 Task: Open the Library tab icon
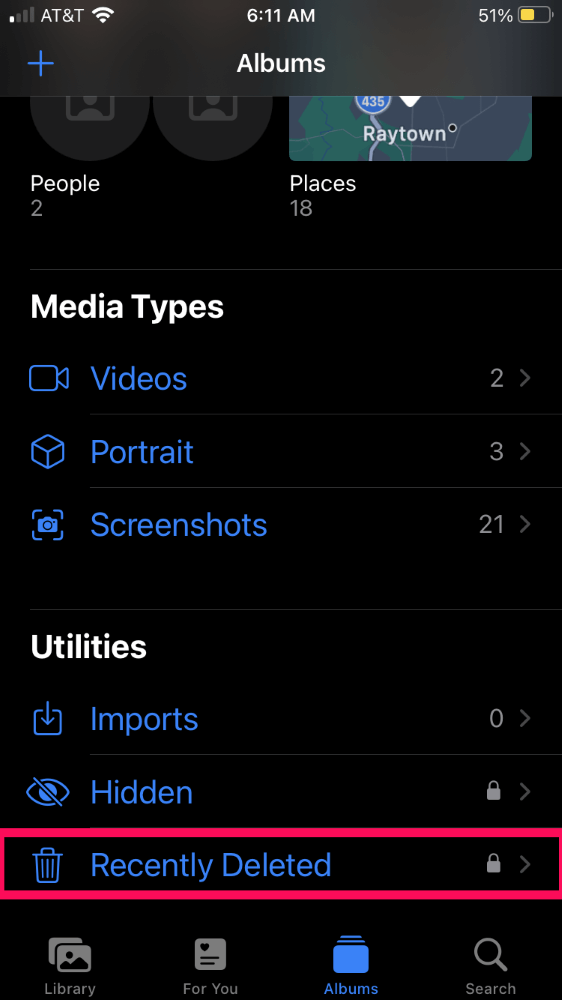70,955
